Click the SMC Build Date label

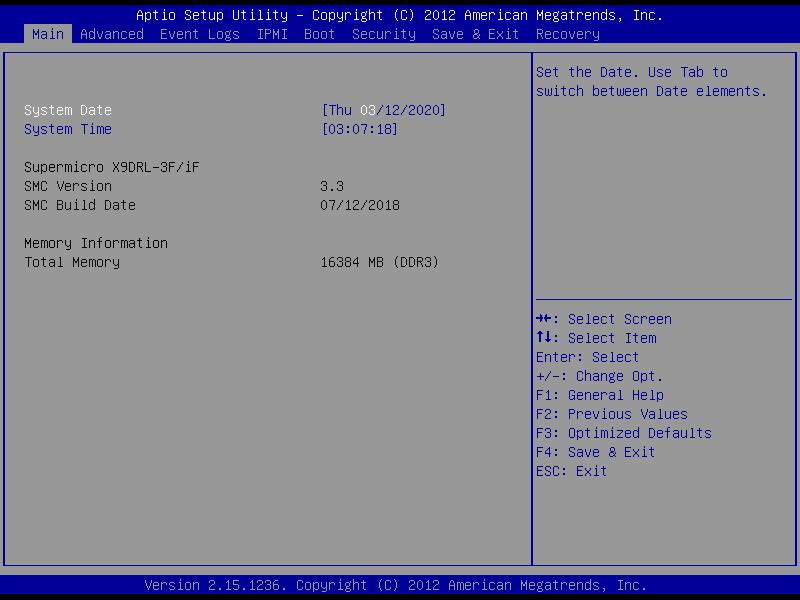tap(80, 205)
